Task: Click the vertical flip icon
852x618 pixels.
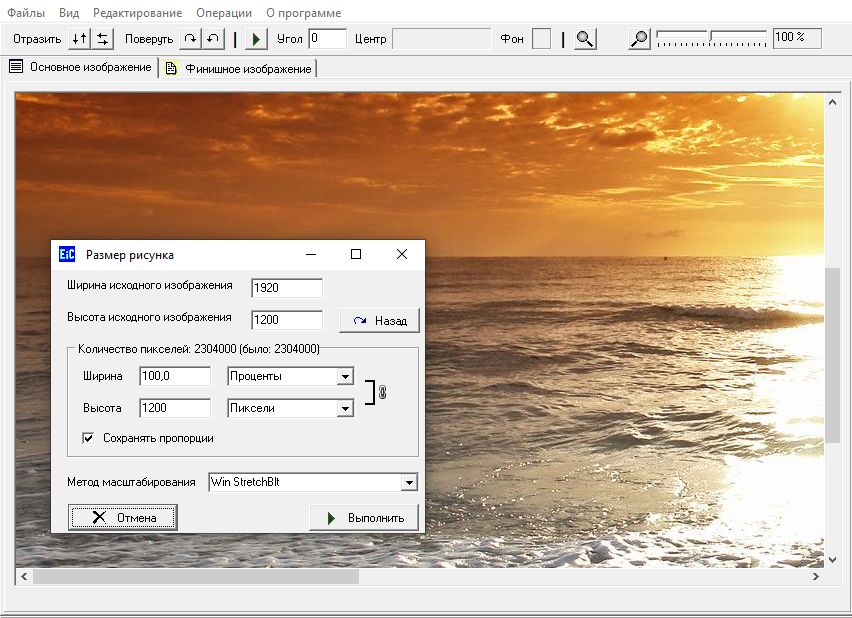Action: (79, 39)
